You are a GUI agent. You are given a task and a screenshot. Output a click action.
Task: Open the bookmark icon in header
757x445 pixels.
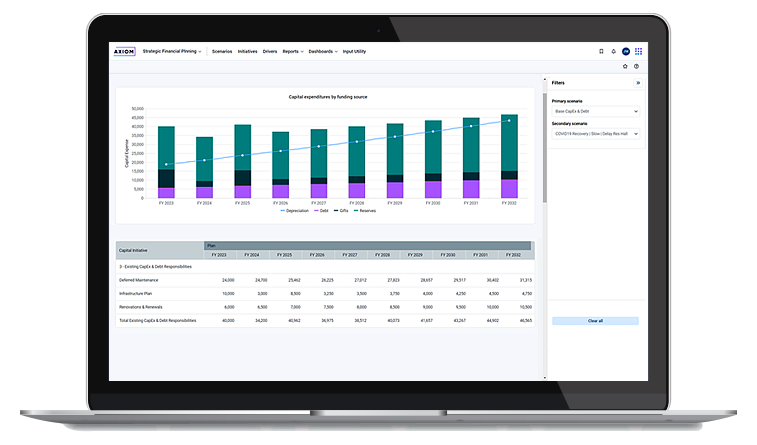click(x=601, y=50)
